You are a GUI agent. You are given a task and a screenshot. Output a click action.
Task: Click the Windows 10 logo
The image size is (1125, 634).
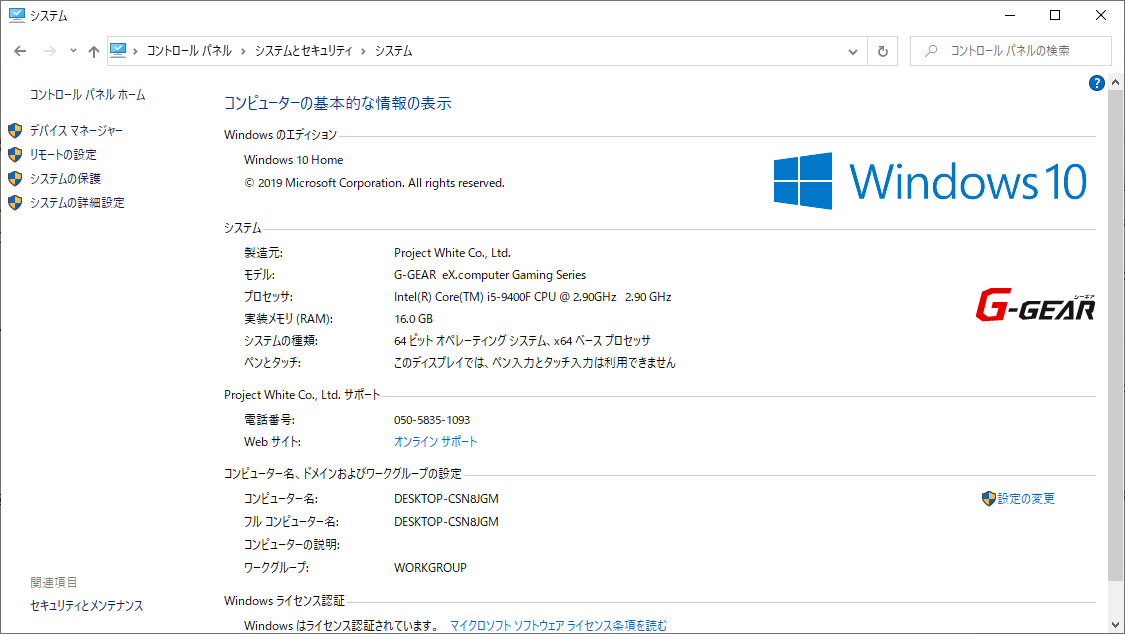click(x=931, y=181)
